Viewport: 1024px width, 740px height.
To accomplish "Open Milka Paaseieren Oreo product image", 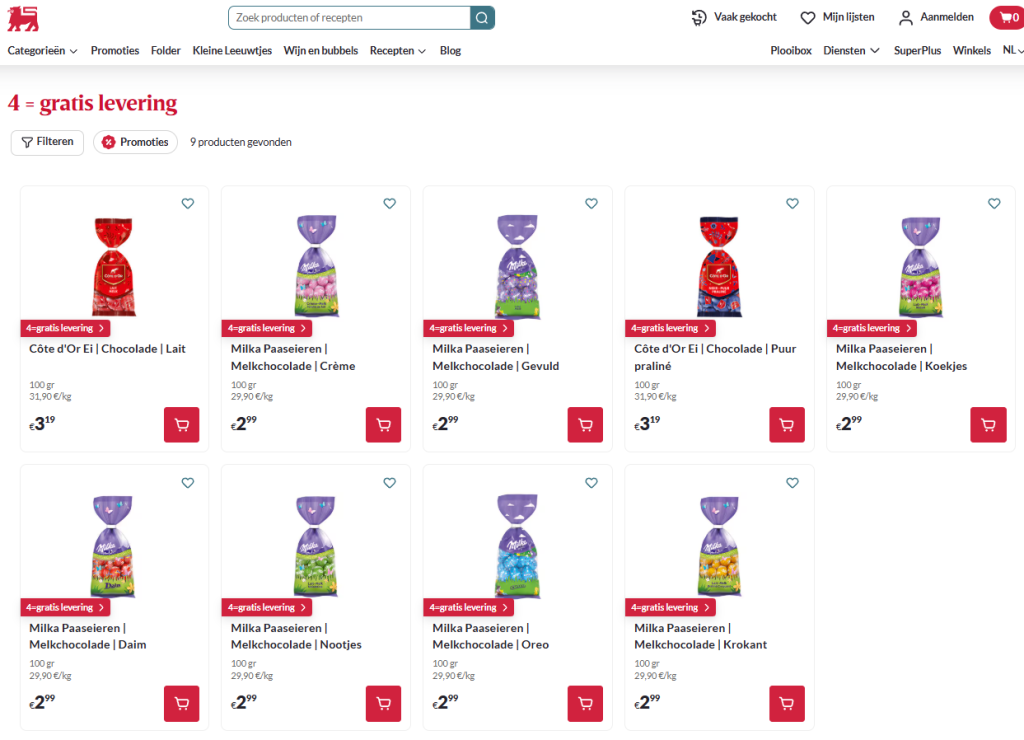I will point(518,545).
